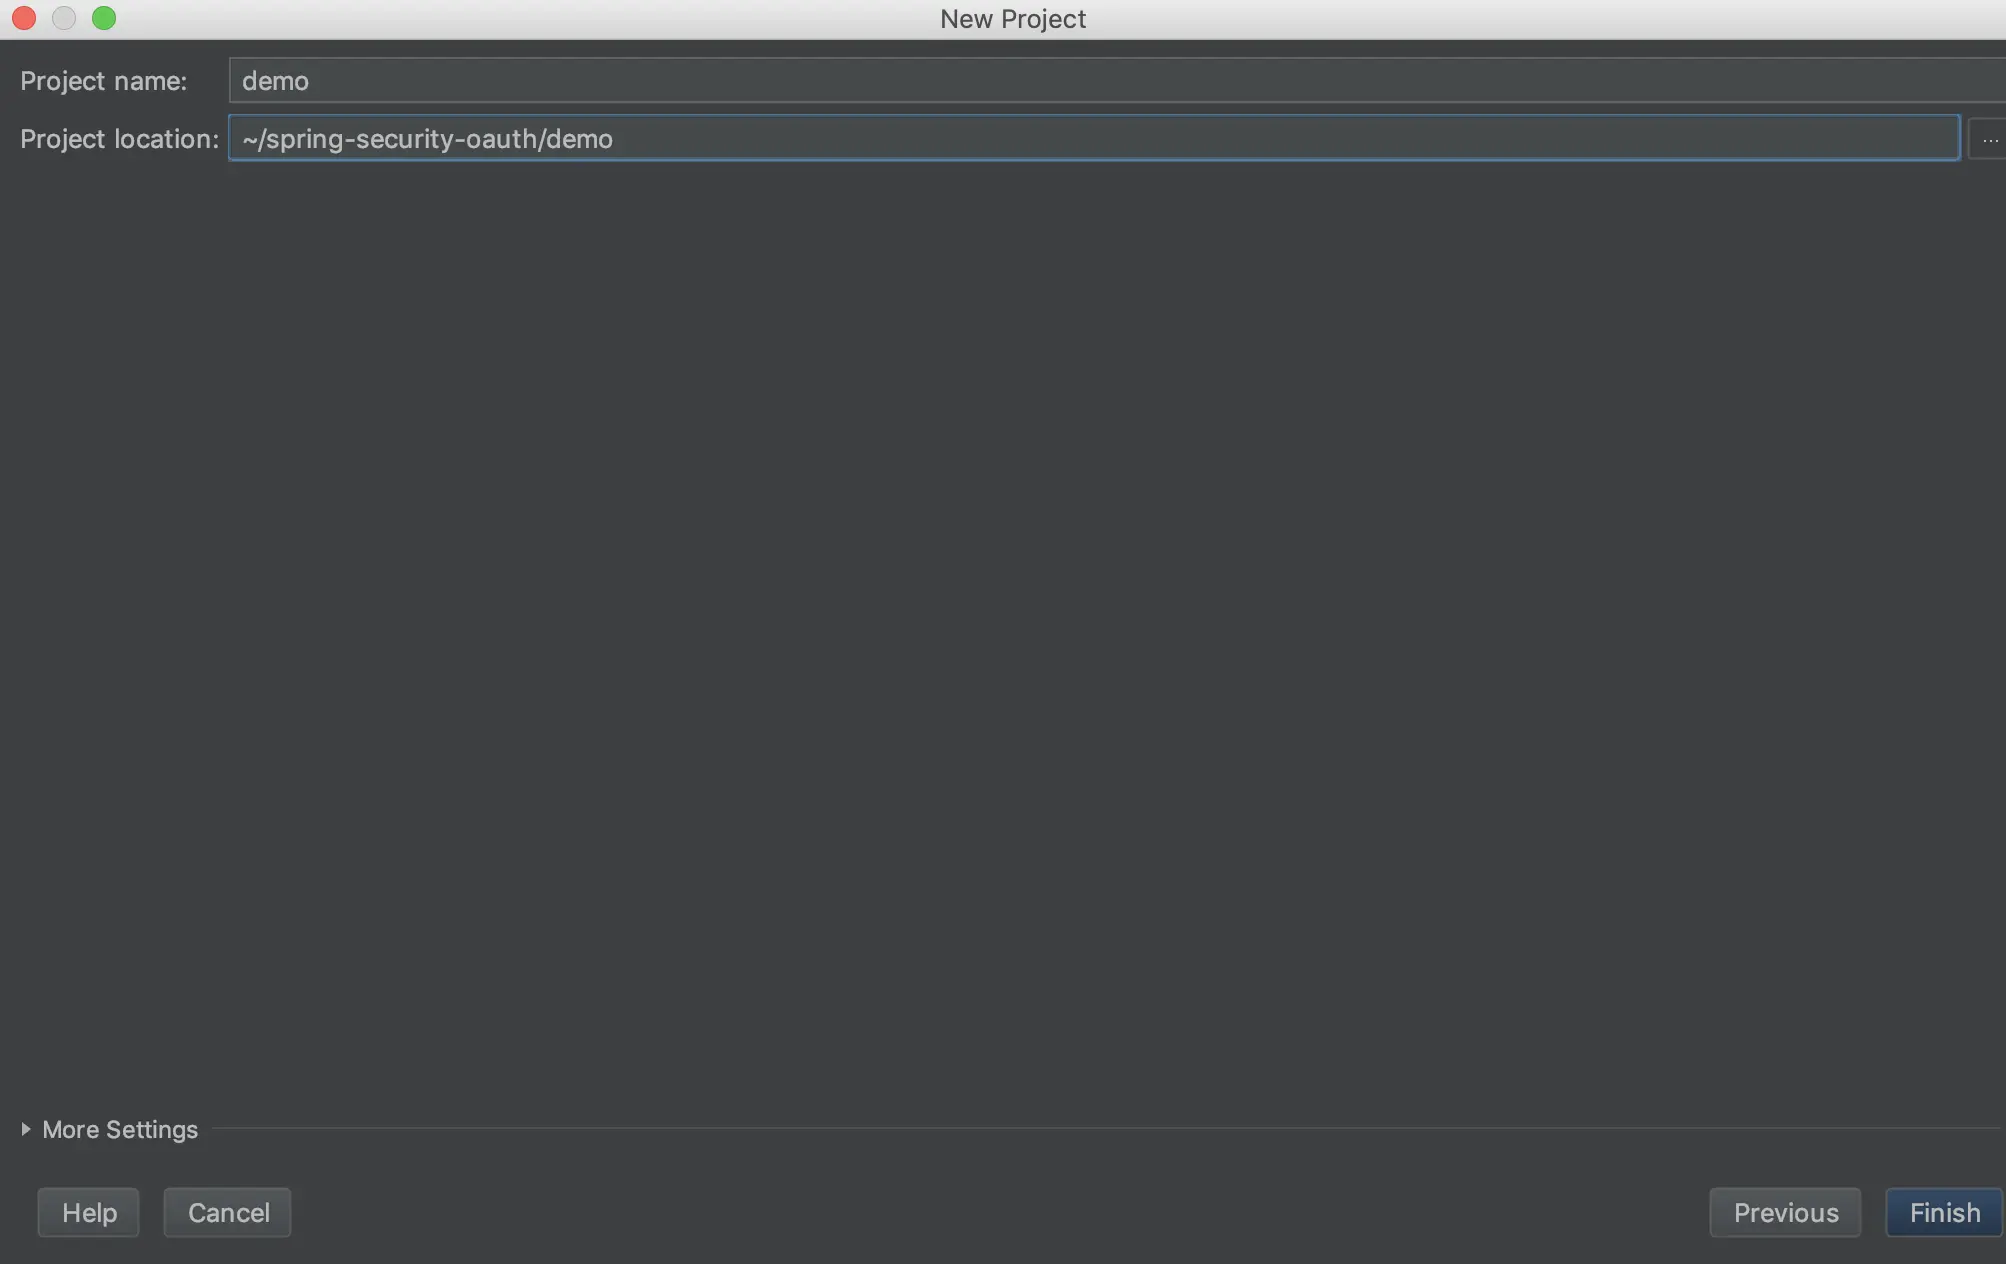Click the "~/spring-security-oauth/demo" path text
Image resolution: width=2006 pixels, height=1264 pixels.
pyautogui.click(x=427, y=139)
